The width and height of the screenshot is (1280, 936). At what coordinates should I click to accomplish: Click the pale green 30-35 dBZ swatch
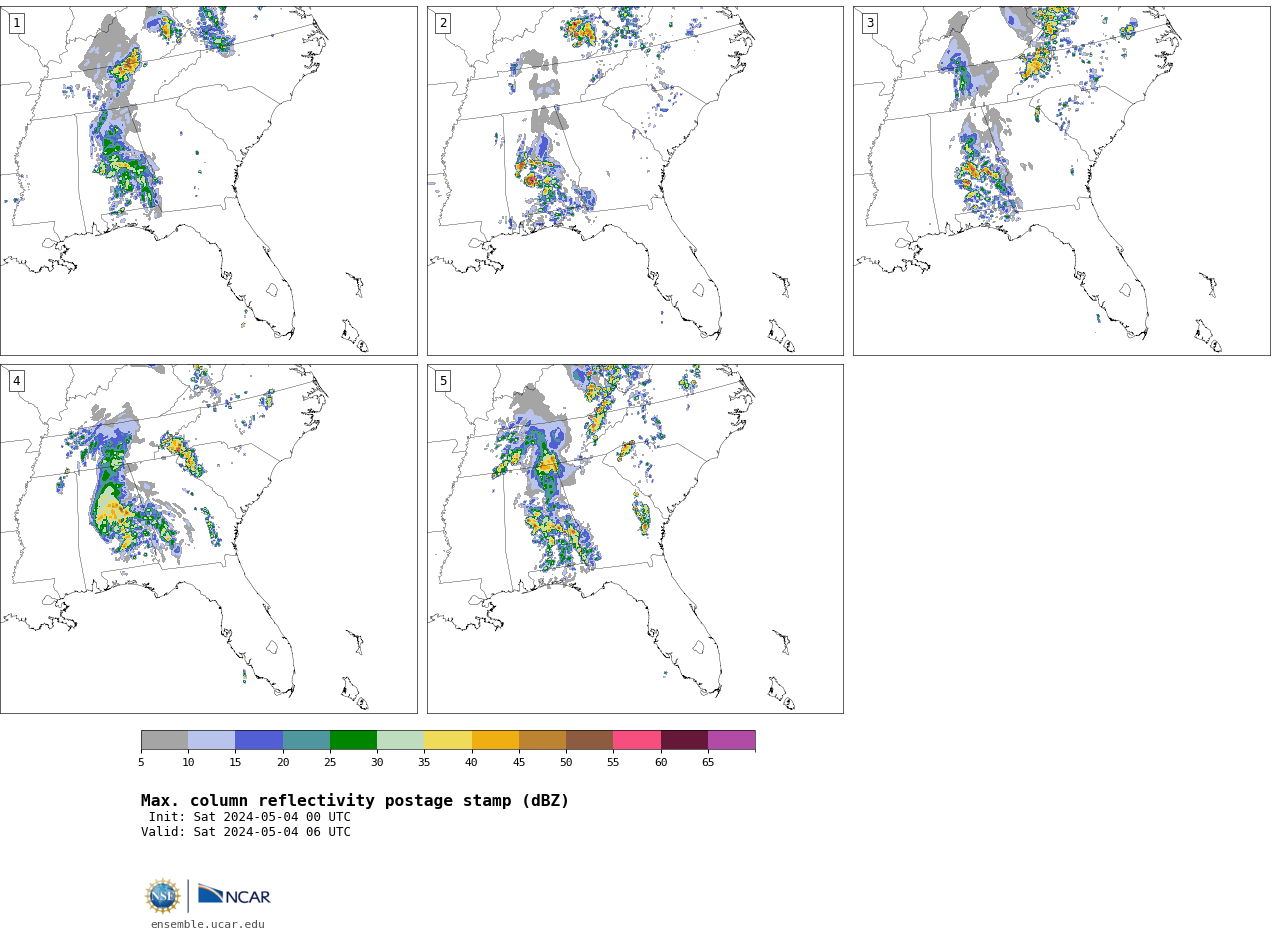401,740
